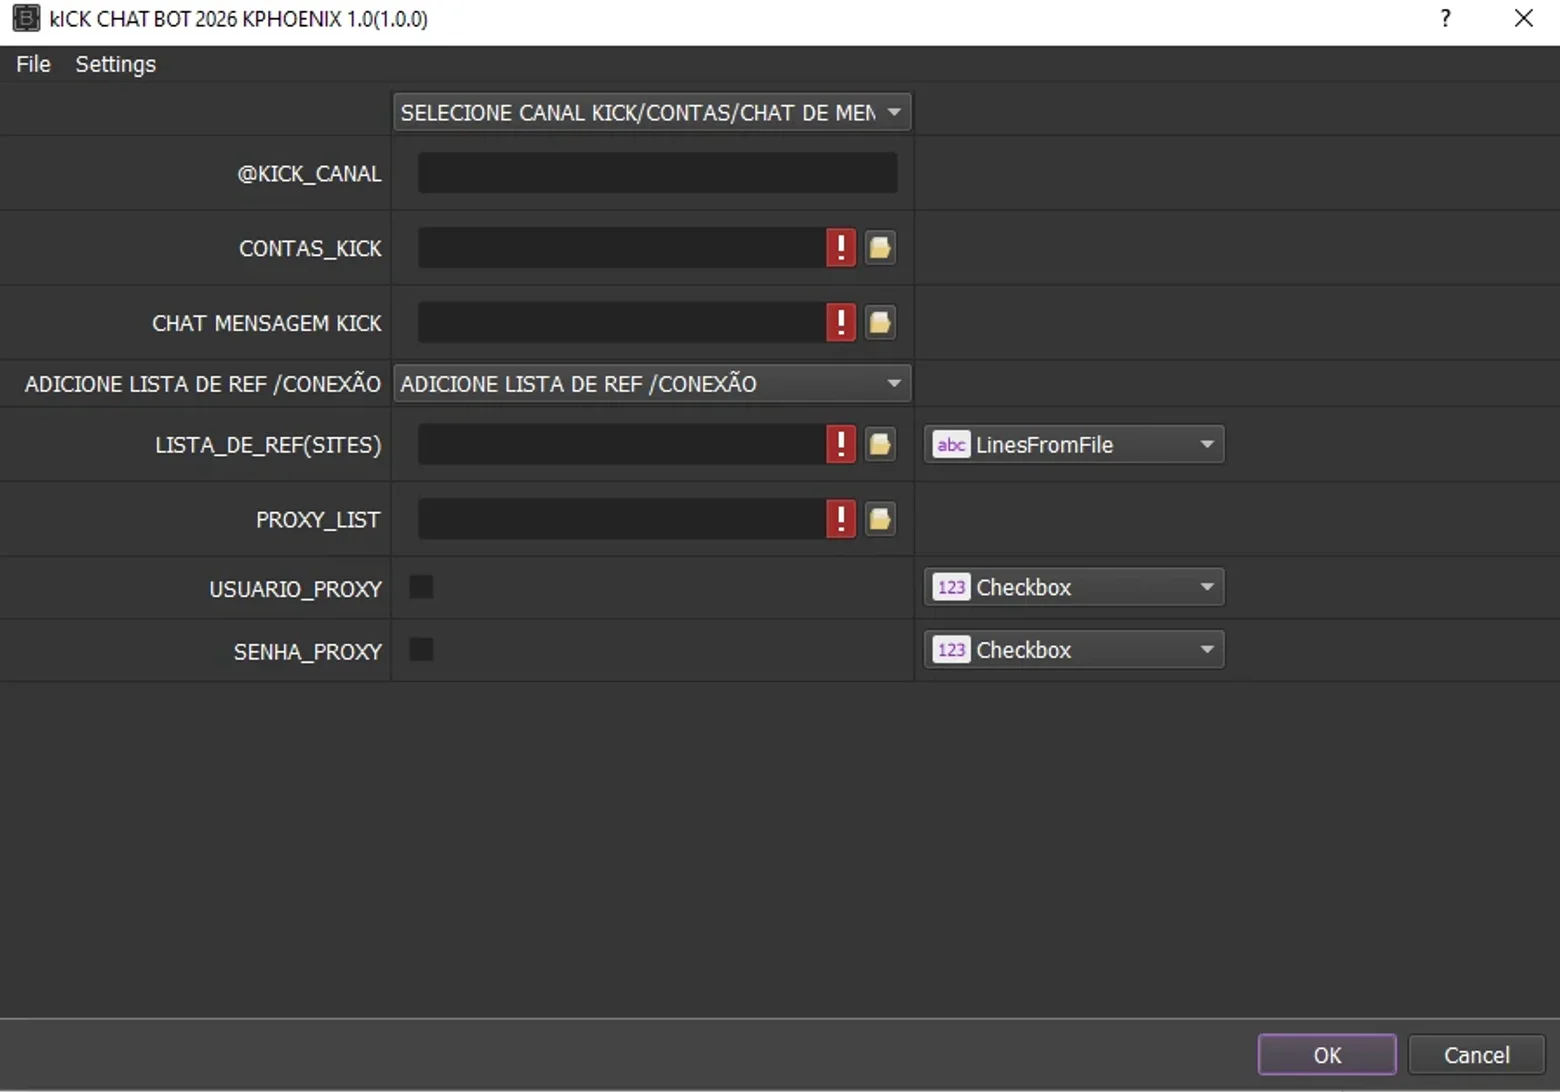Click the CHAT MENSAGEM KICK label
Viewport: 1560px width, 1092px height.
point(267,324)
